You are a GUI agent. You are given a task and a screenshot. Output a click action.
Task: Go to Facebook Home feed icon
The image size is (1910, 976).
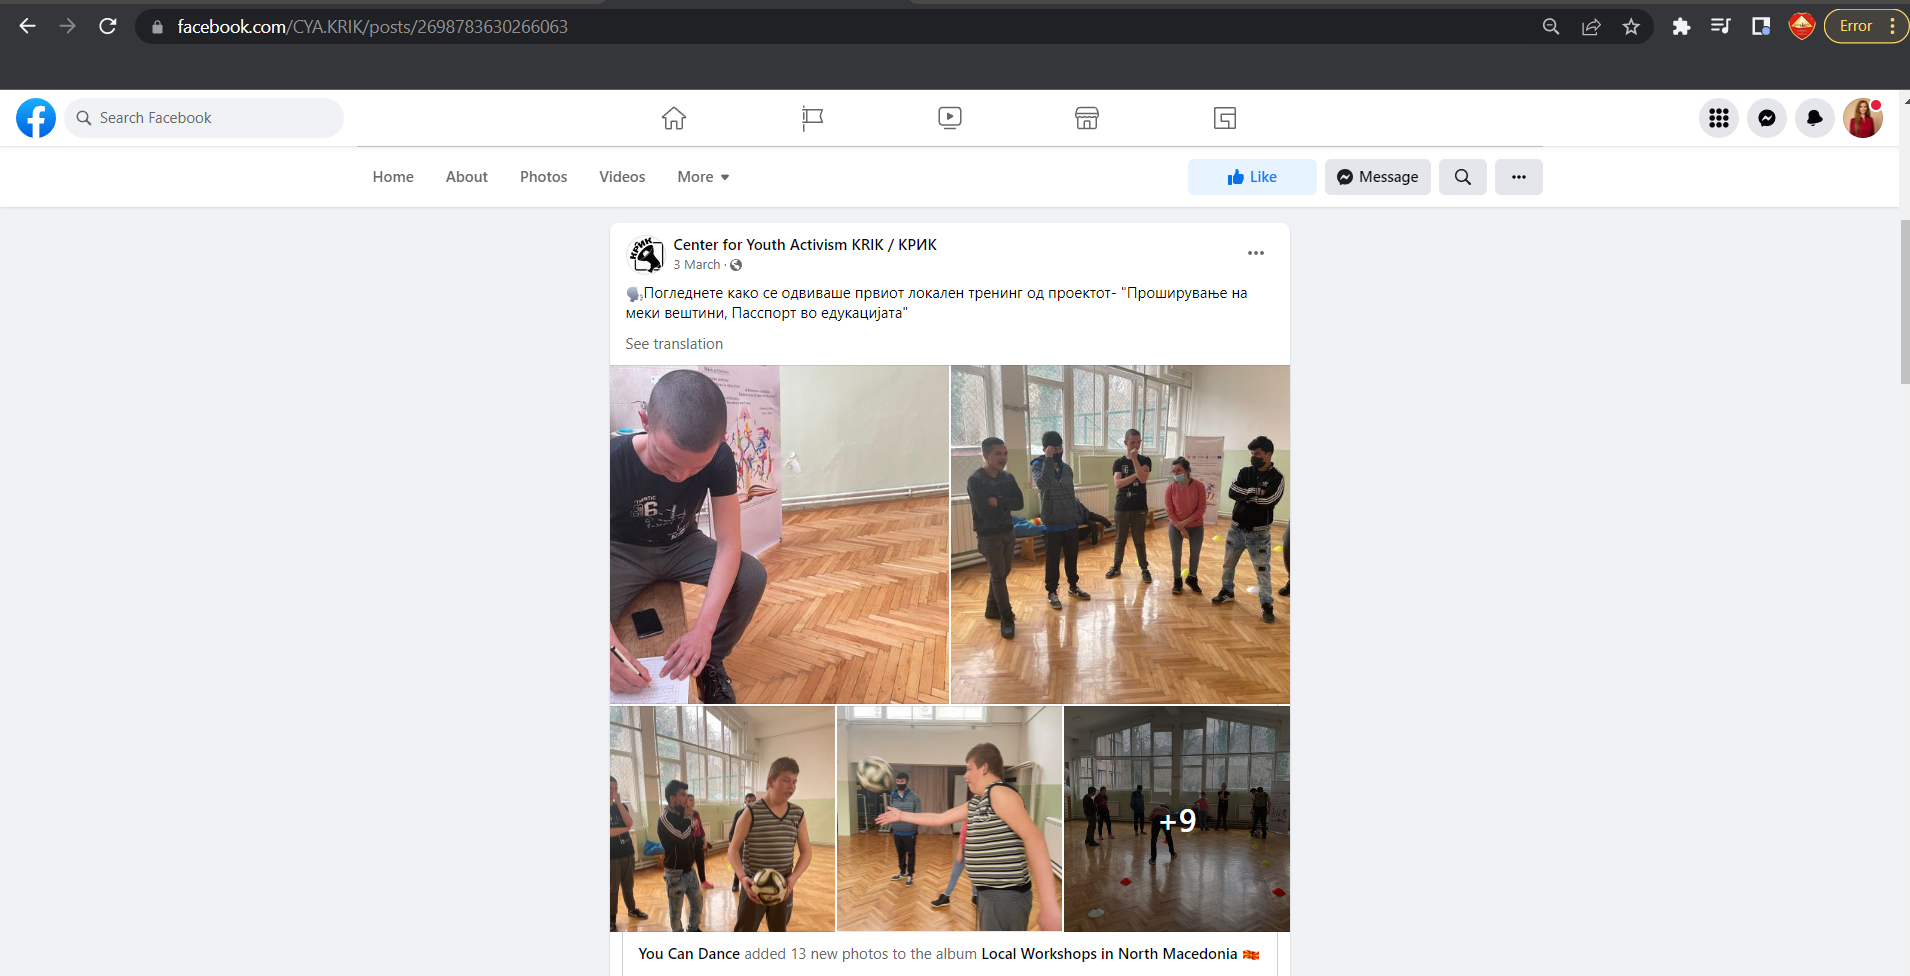[x=674, y=118]
